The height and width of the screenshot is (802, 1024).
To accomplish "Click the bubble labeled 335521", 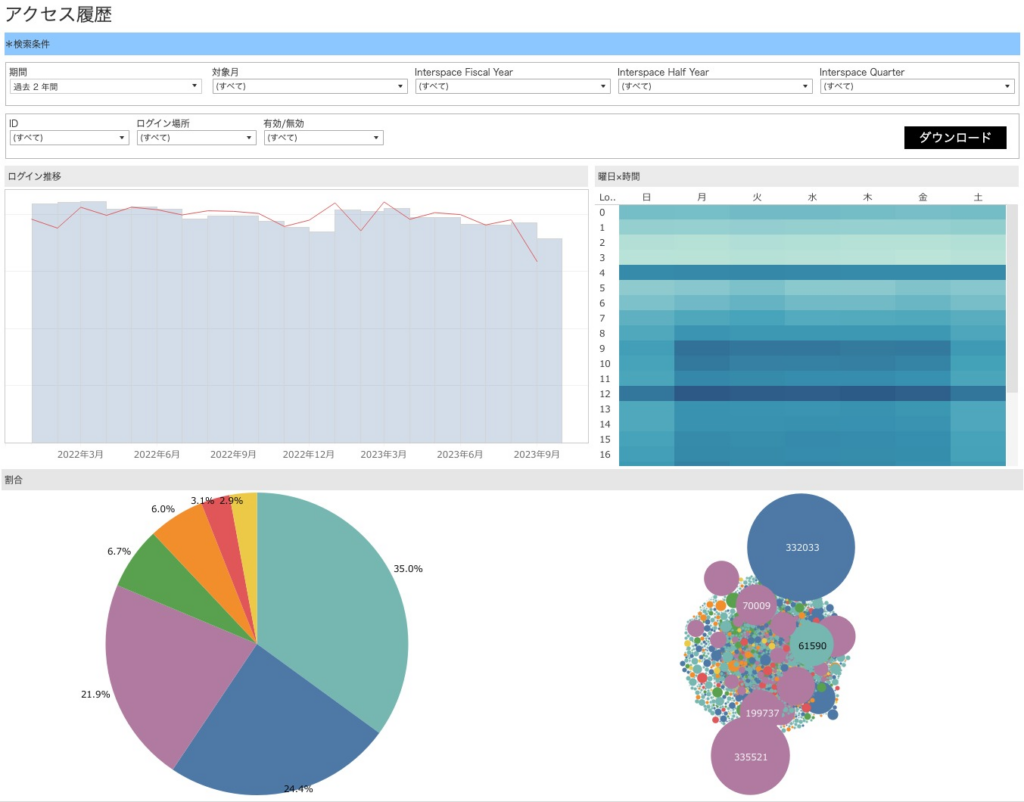I will click(750, 757).
